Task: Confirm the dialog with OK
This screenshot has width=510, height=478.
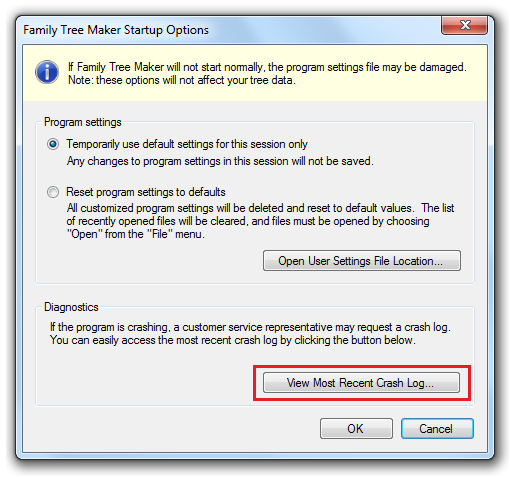Action: 356,429
